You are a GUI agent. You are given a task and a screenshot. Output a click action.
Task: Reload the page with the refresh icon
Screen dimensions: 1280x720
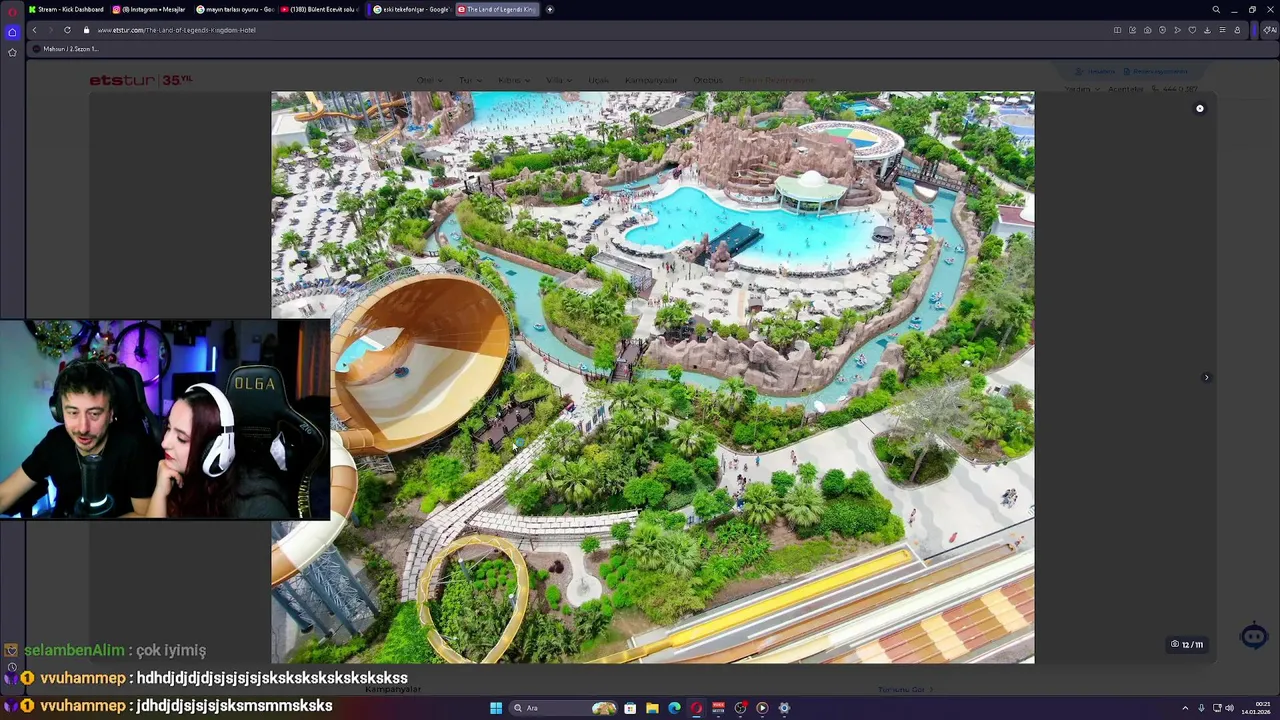(x=67, y=30)
